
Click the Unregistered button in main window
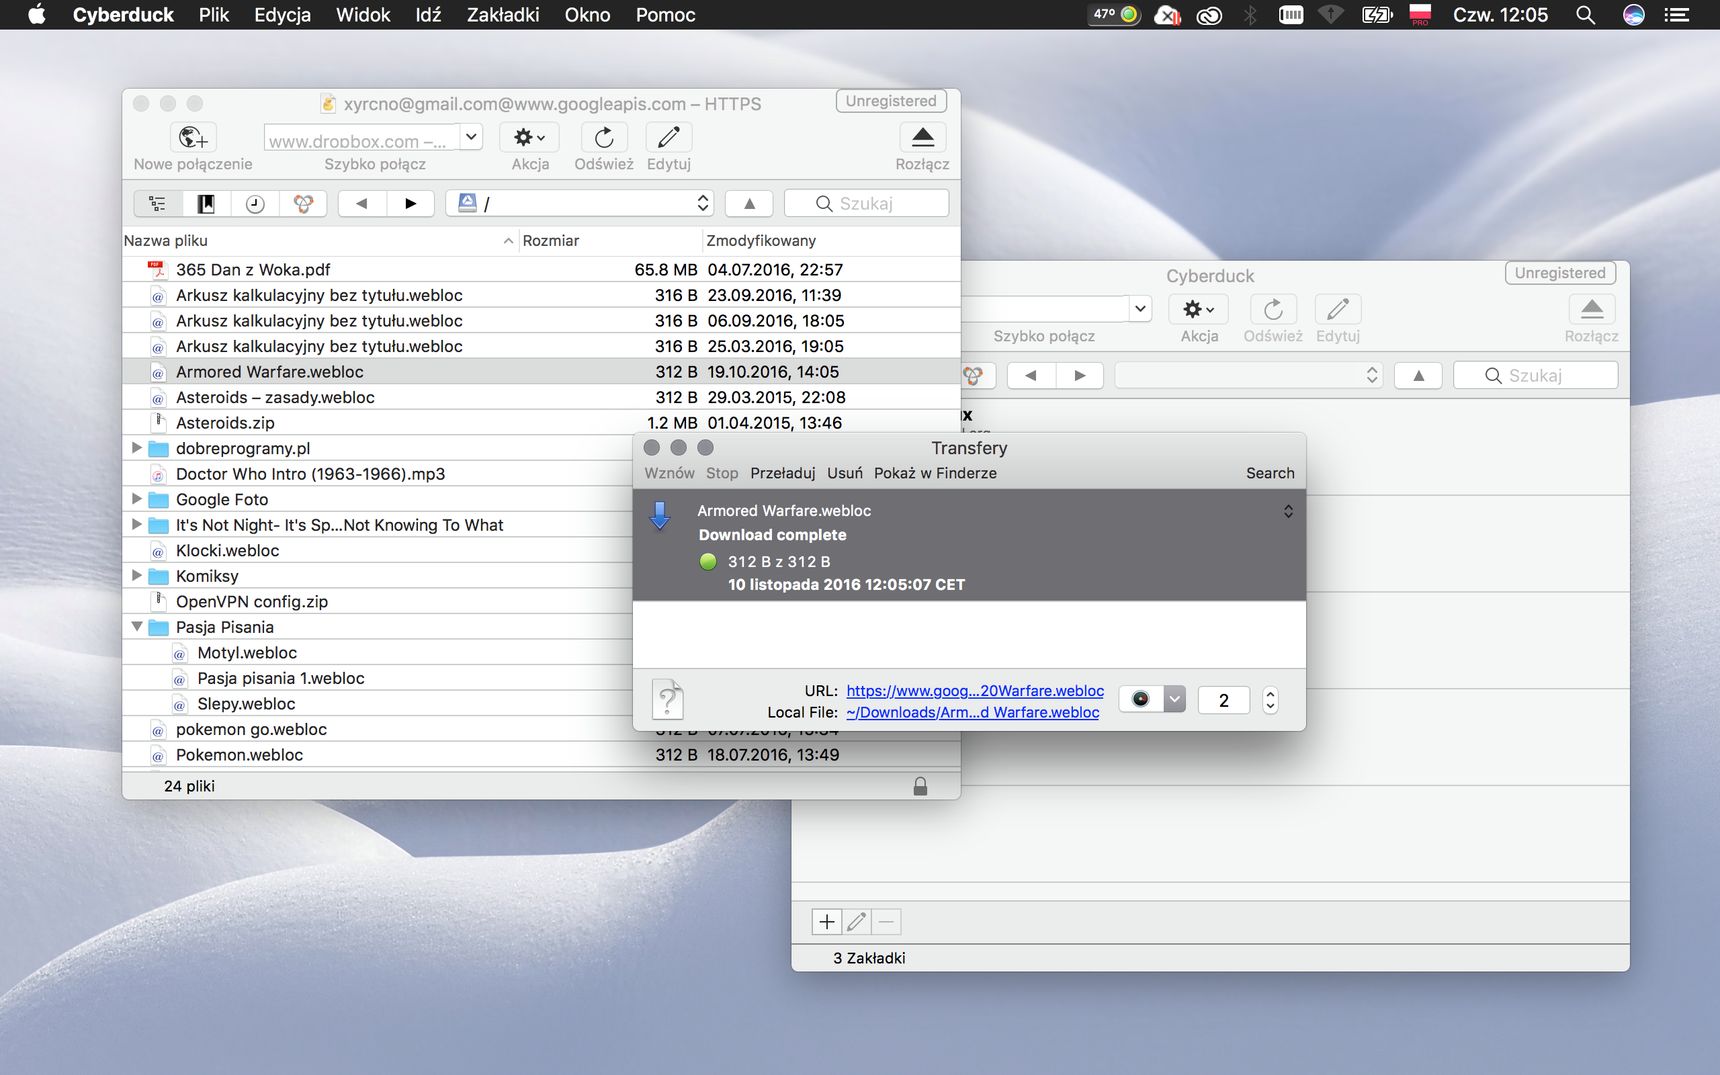pos(891,101)
